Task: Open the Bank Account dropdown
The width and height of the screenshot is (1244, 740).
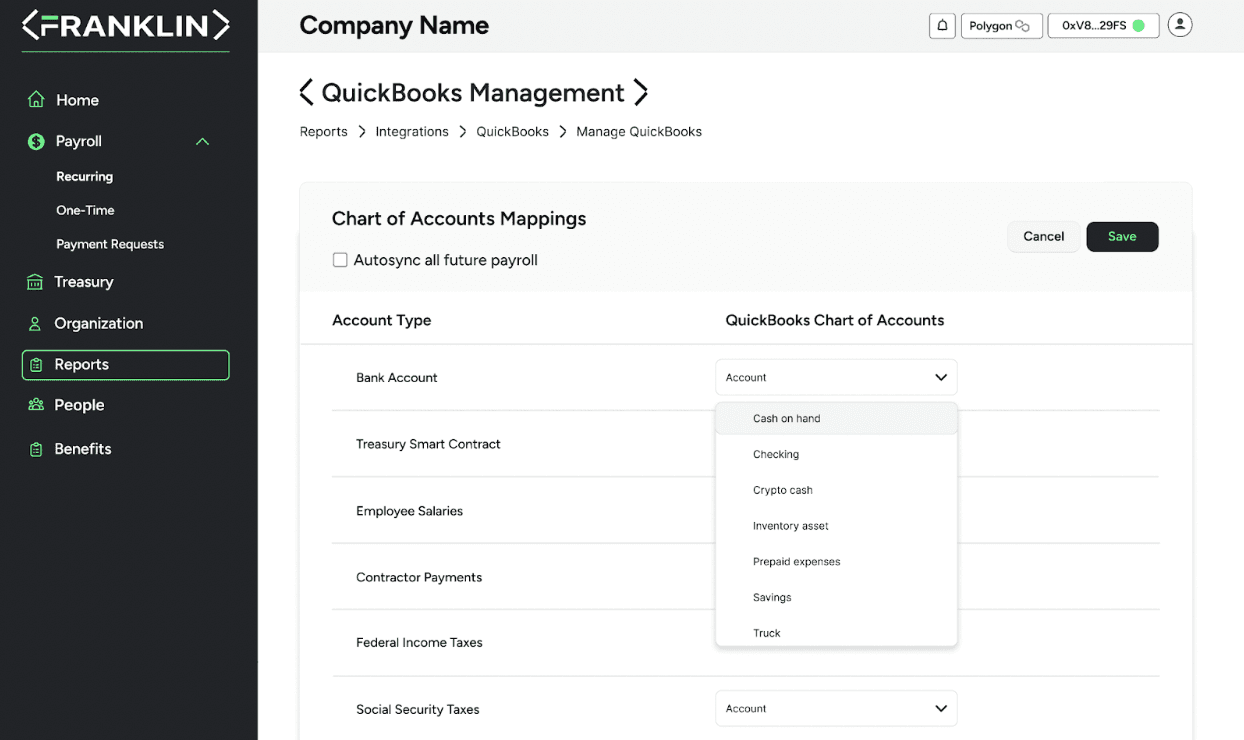Action: 836,378
